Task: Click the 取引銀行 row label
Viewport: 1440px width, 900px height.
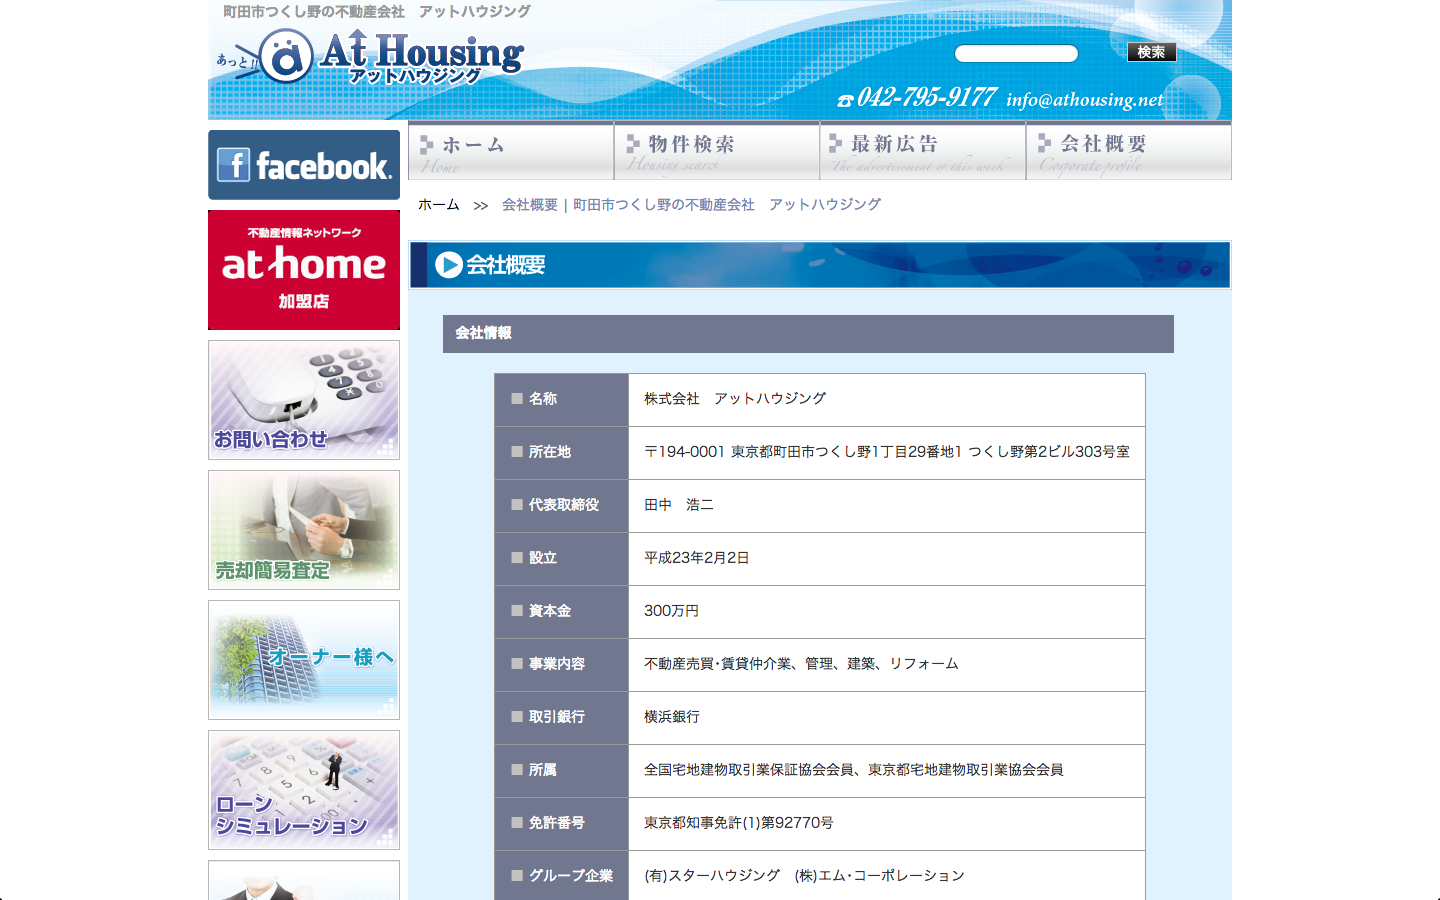Action: point(557,717)
